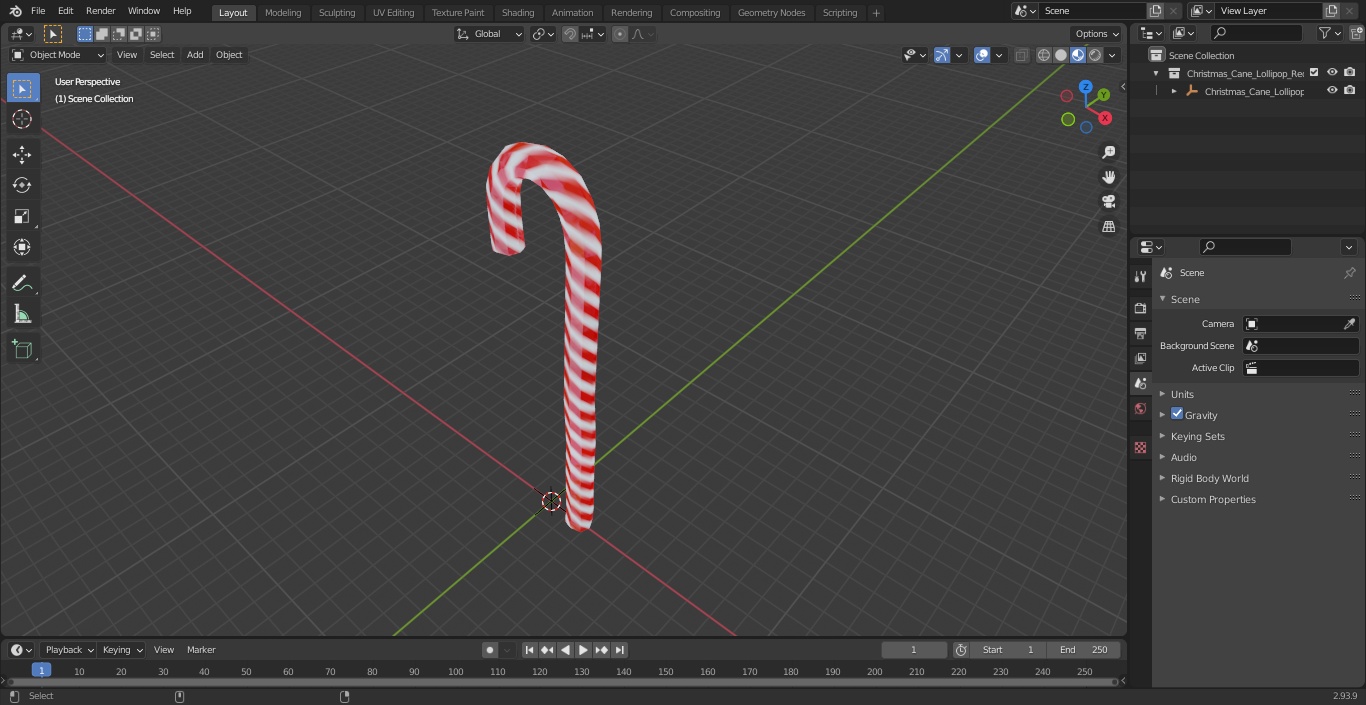This screenshot has height=705, width=1366.
Task: Click the zoom view magnifier icon
Action: 1108,152
